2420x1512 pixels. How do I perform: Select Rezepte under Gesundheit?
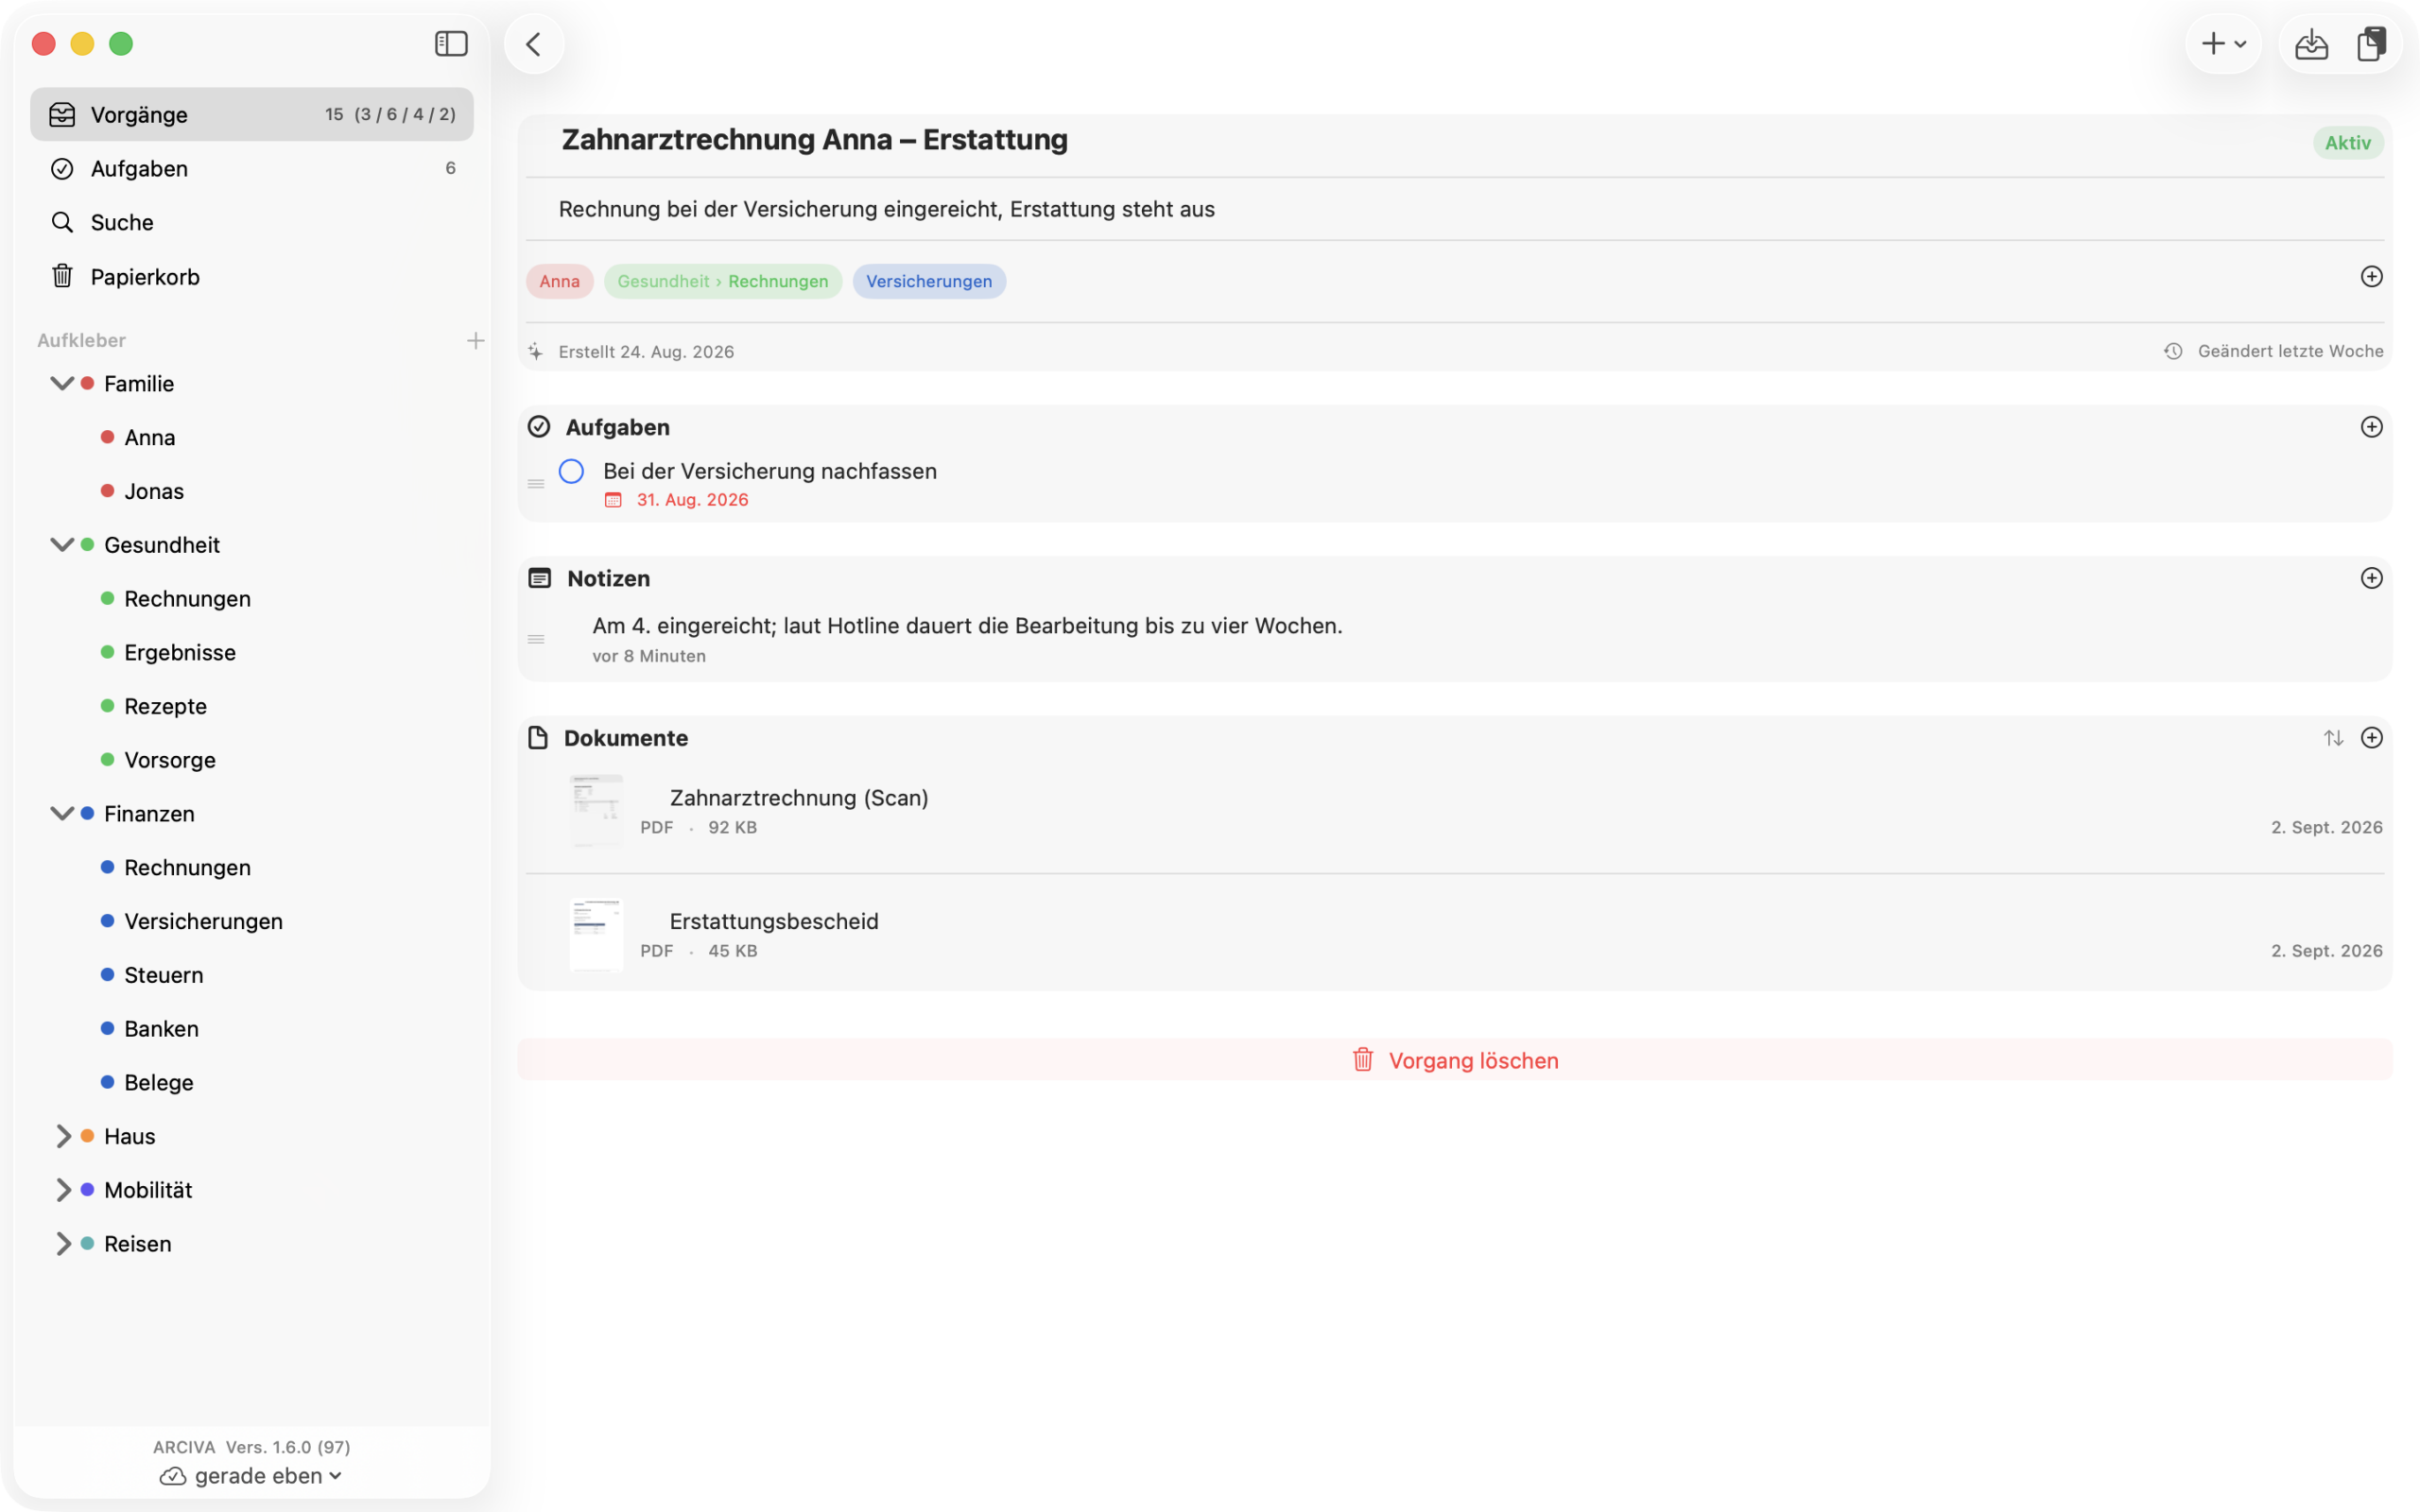(x=166, y=706)
